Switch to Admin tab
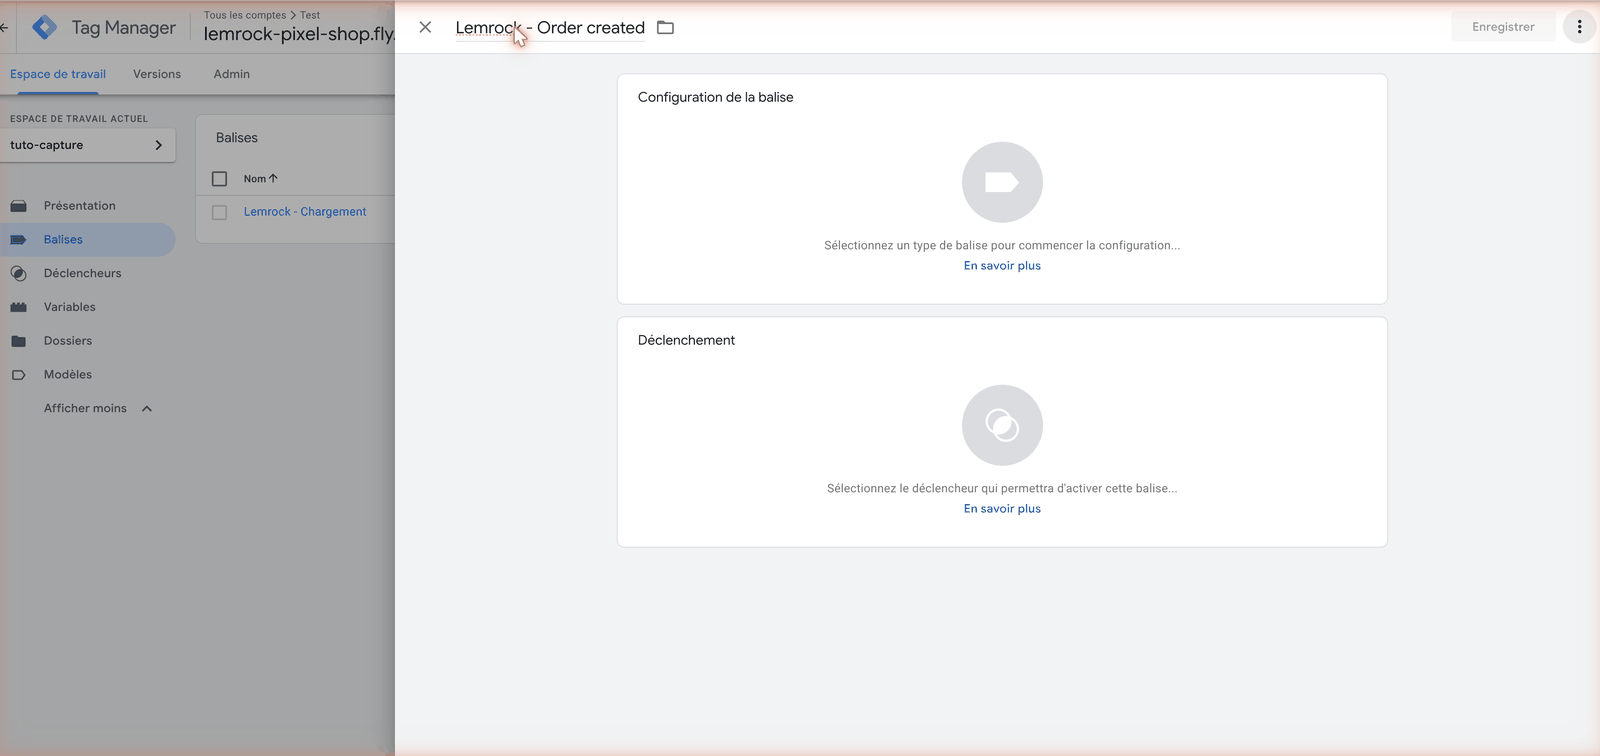The width and height of the screenshot is (1600, 756). 232,74
